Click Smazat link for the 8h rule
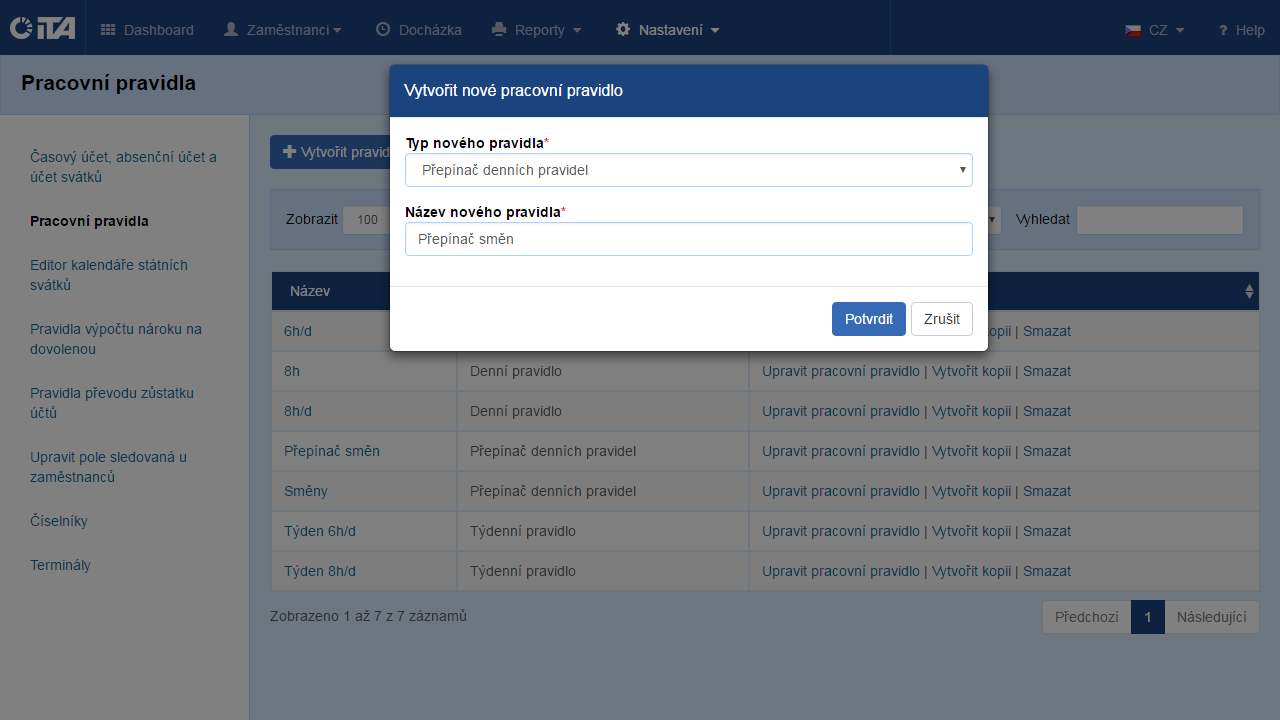 (x=1046, y=371)
